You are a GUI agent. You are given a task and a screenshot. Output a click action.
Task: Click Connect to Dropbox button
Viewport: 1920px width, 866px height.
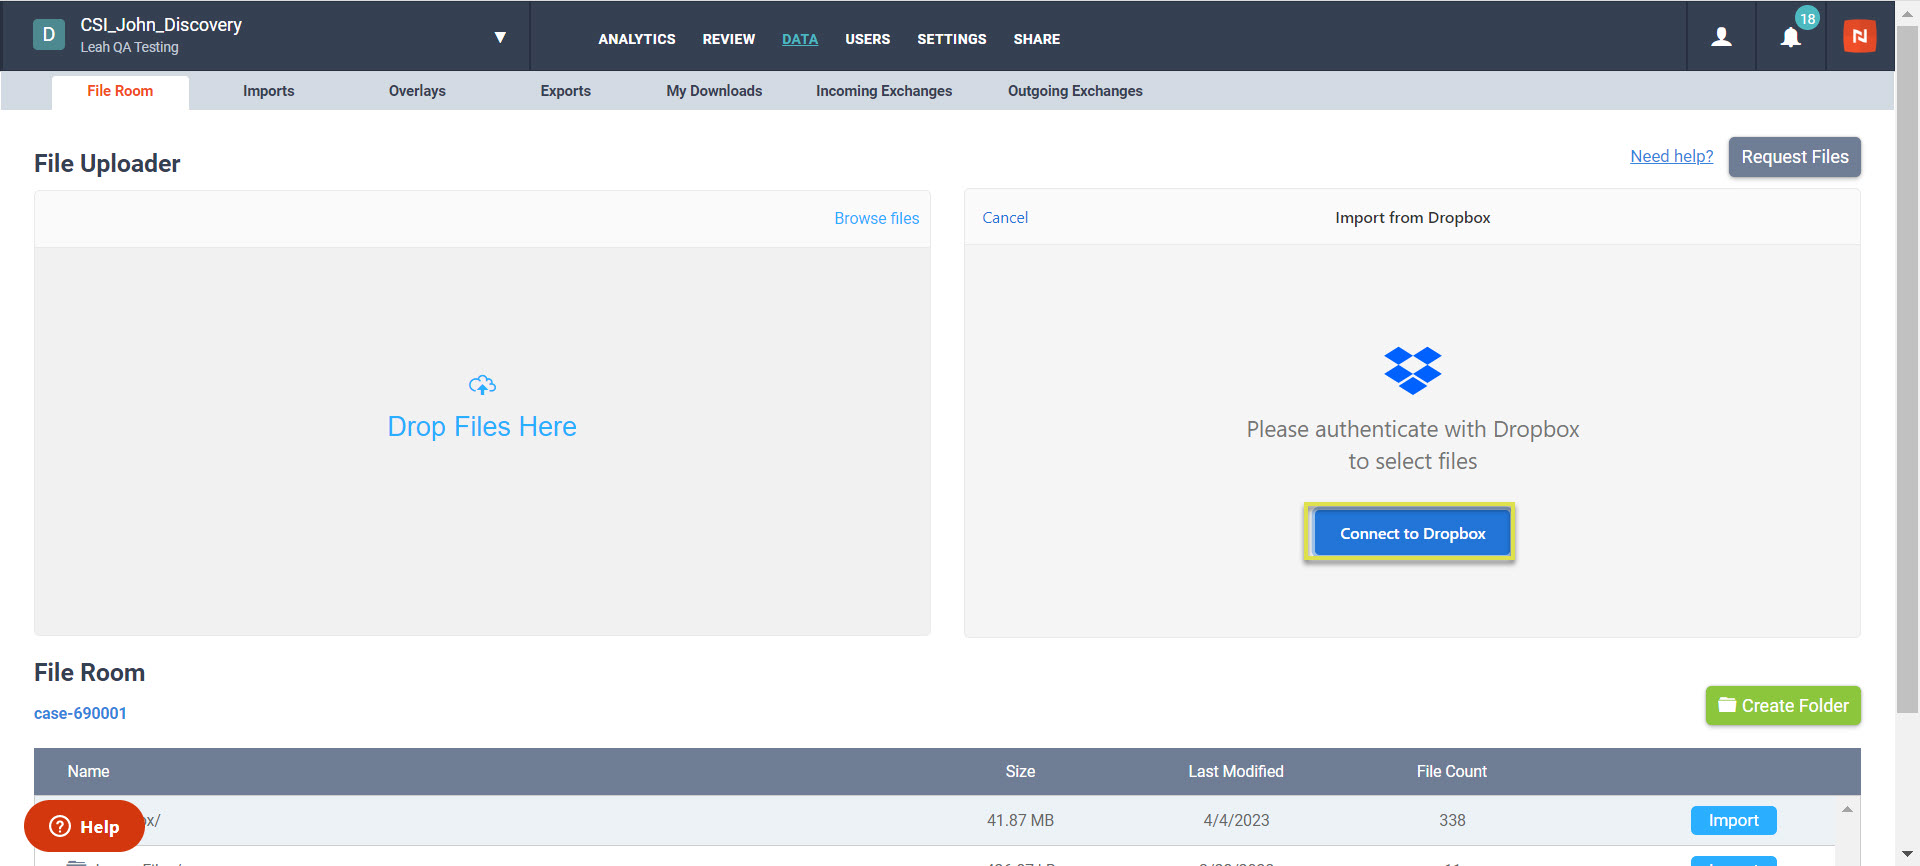click(1412, 533)
